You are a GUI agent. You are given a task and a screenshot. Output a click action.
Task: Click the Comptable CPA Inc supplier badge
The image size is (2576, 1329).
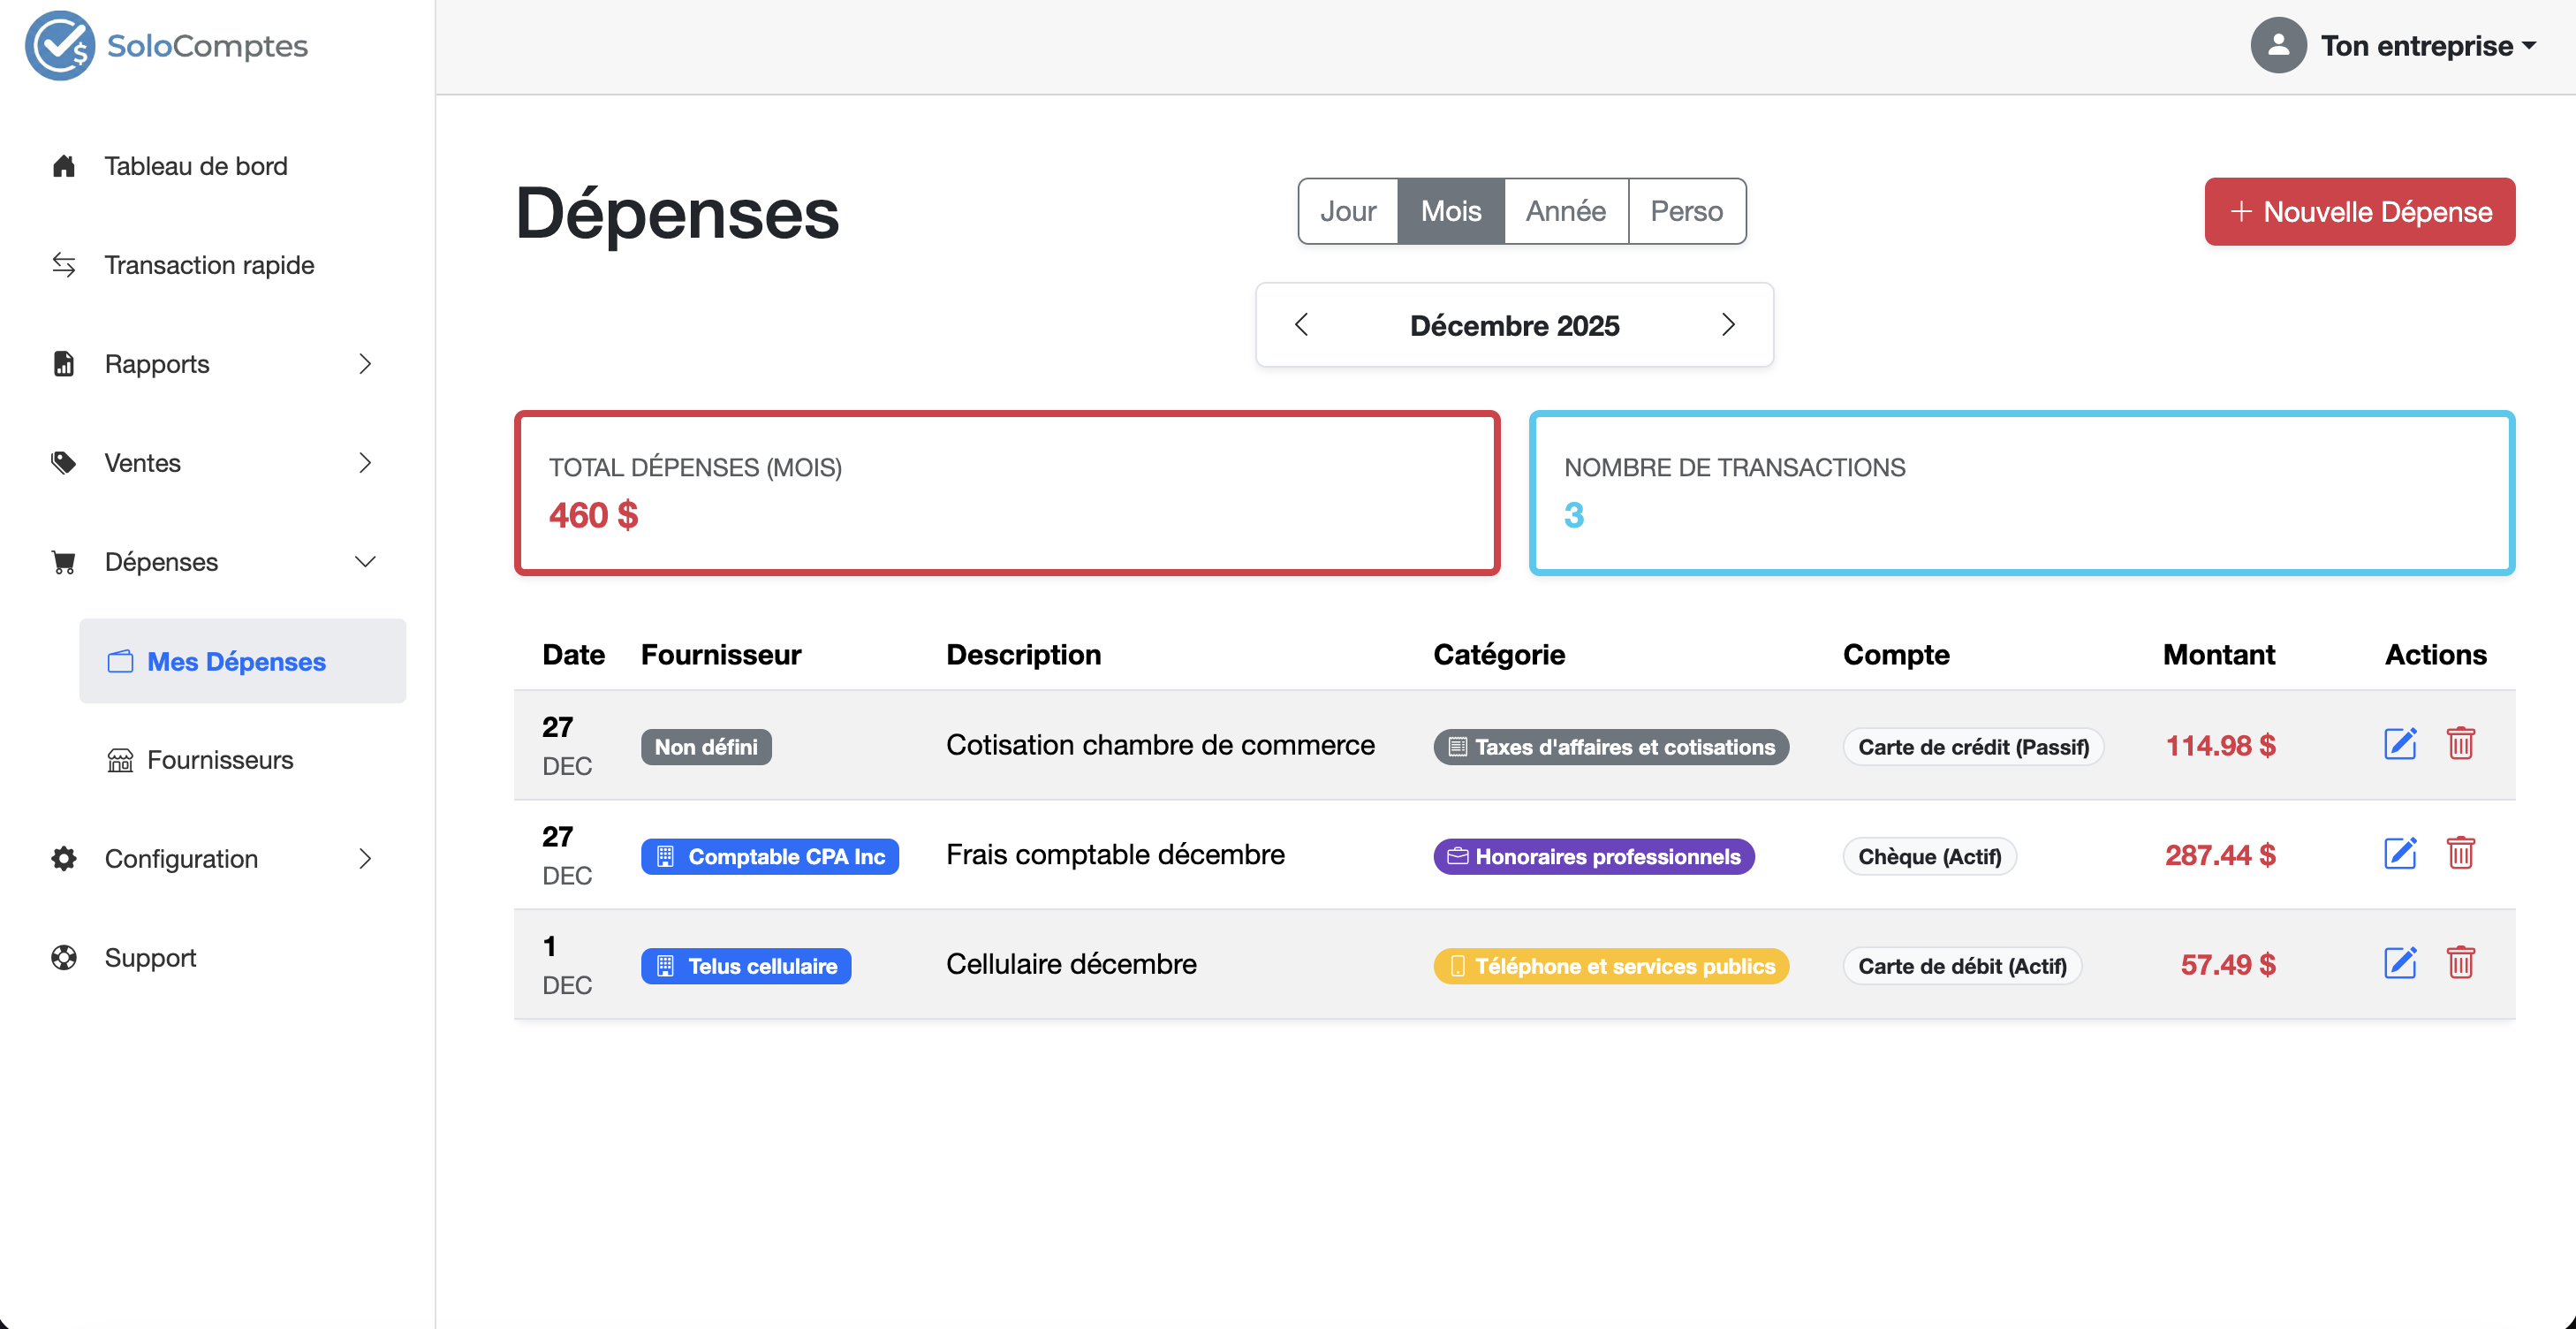tap(769, 856)
